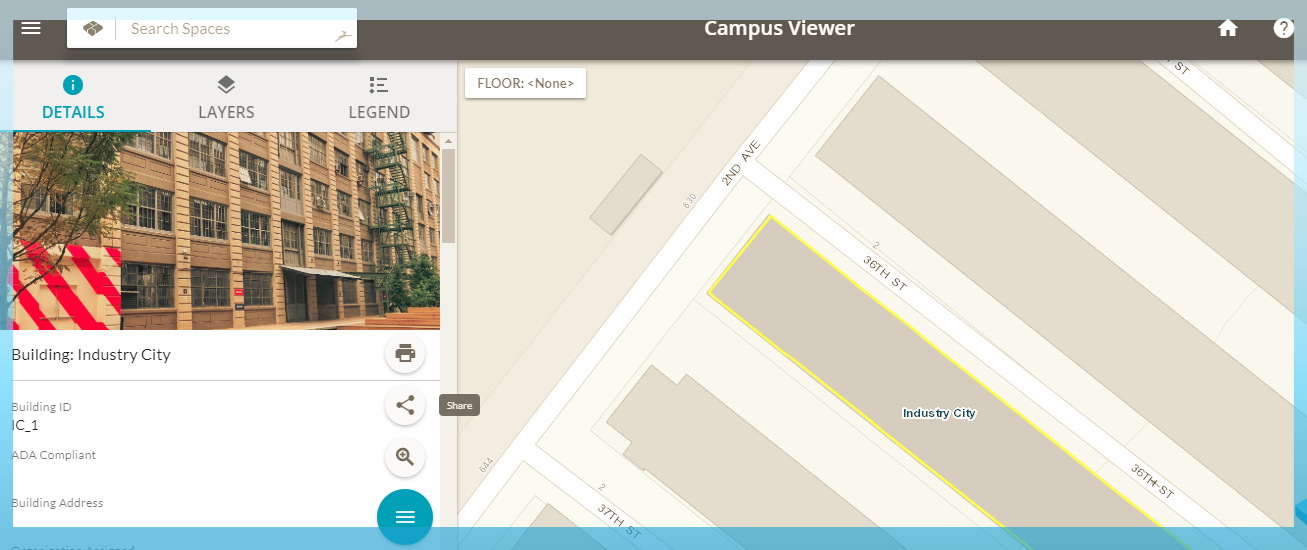Zoom to the selected building
The image size is (1307, 550).
[405, 457]
